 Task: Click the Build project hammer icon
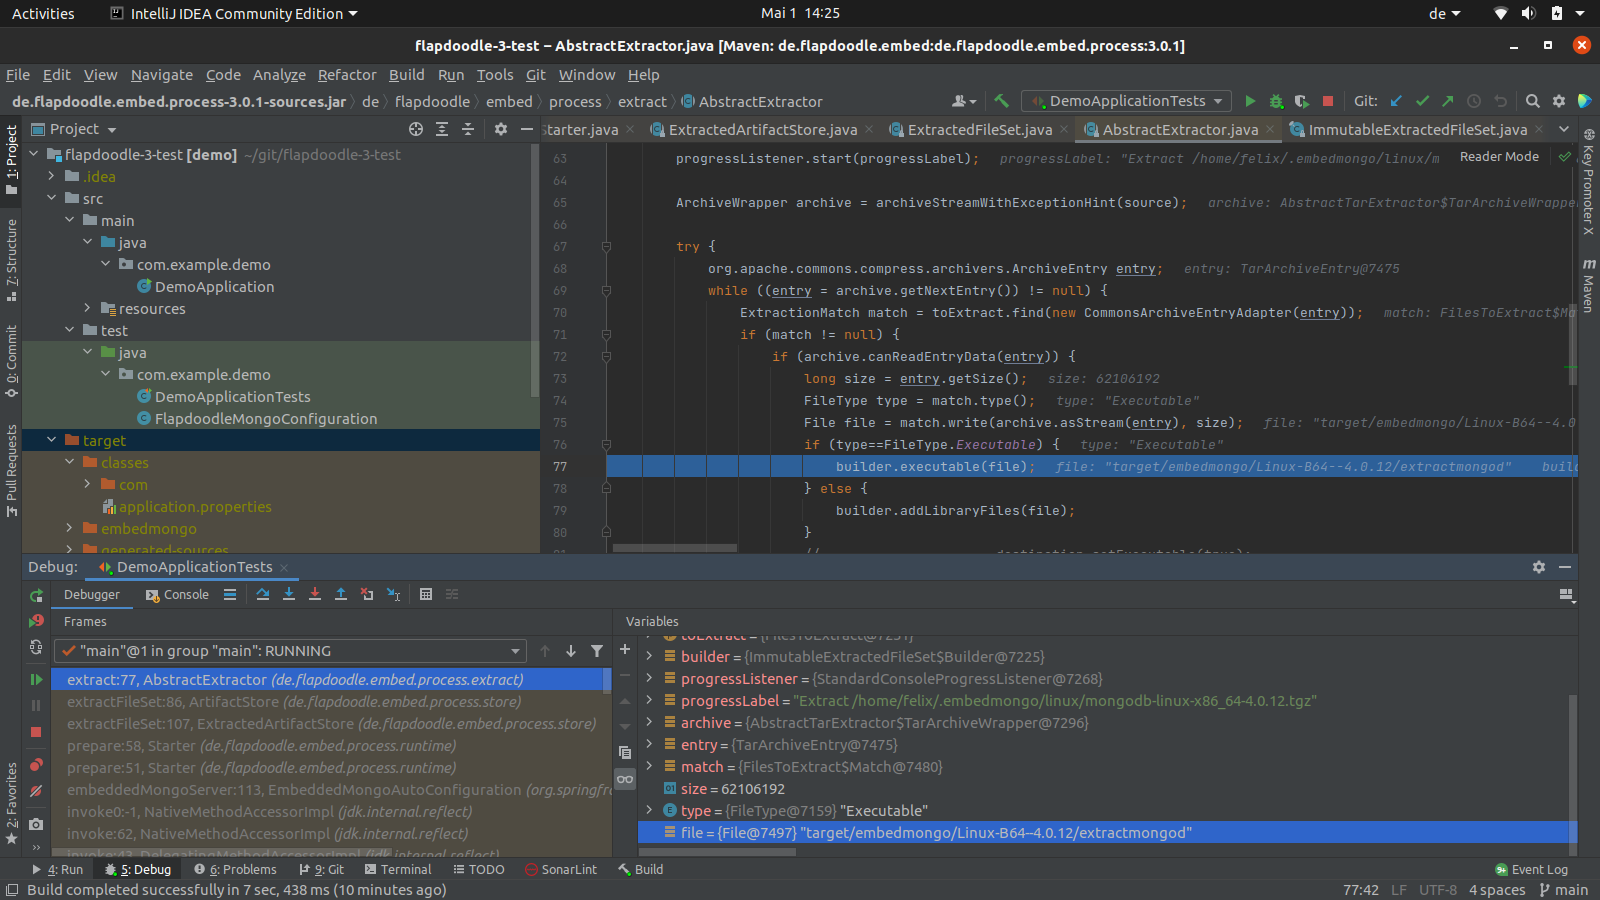click(x=1001, y=101)
